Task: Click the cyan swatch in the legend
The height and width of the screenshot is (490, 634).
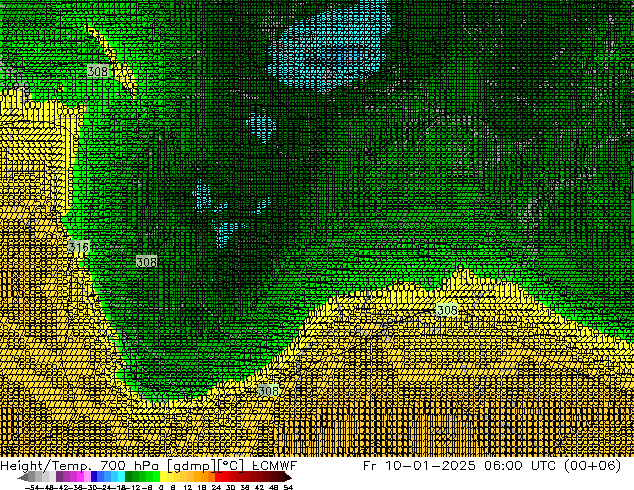Action: [x=121, y=476]
